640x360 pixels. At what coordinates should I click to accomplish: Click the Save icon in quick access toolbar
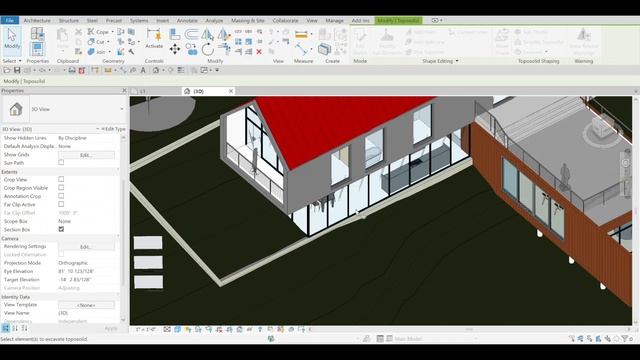17,70
